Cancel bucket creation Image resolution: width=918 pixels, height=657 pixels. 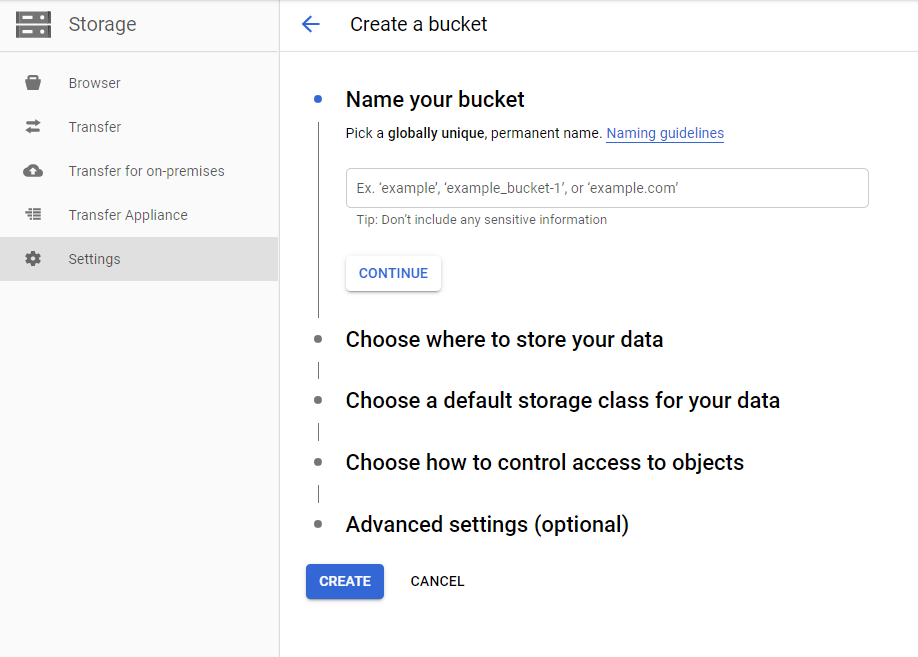[x=437, y=581]
